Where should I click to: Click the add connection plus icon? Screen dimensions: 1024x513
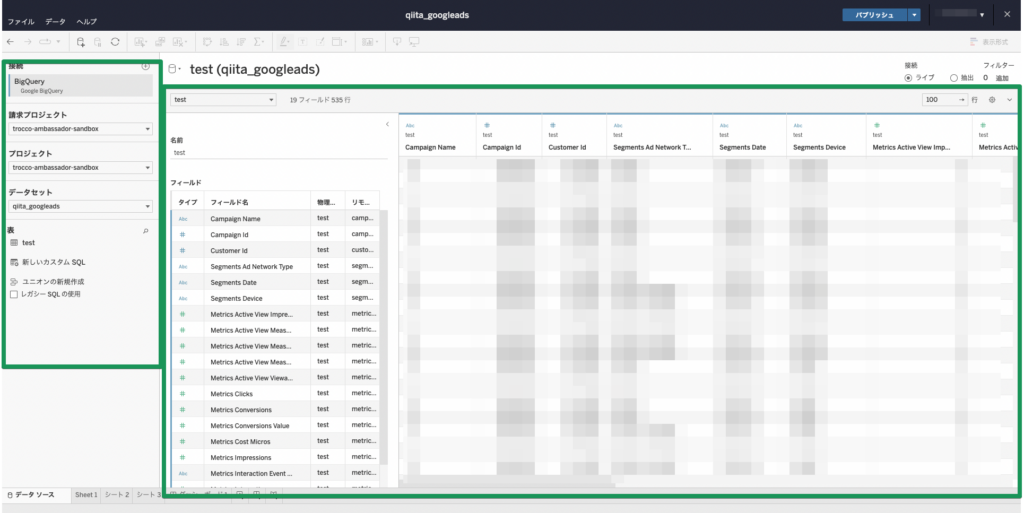[146, 66]
